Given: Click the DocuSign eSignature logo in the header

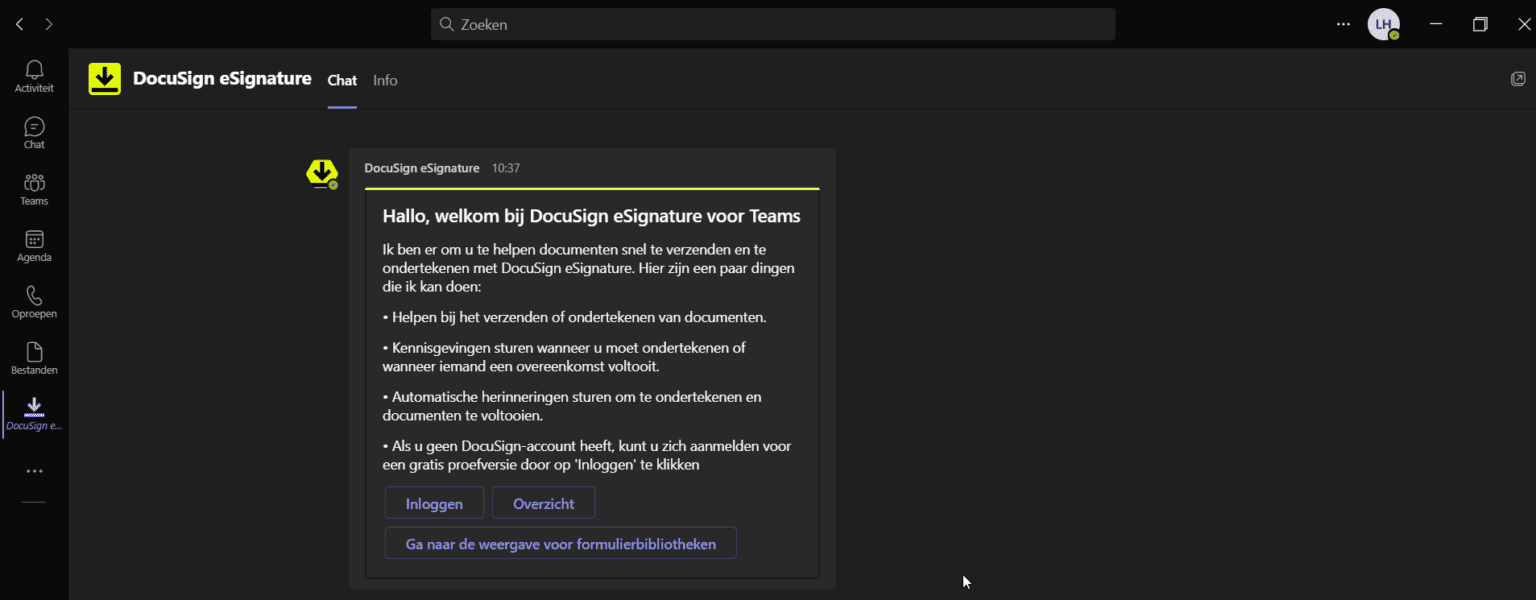Looking at the screenshot, I should (104, 78).
